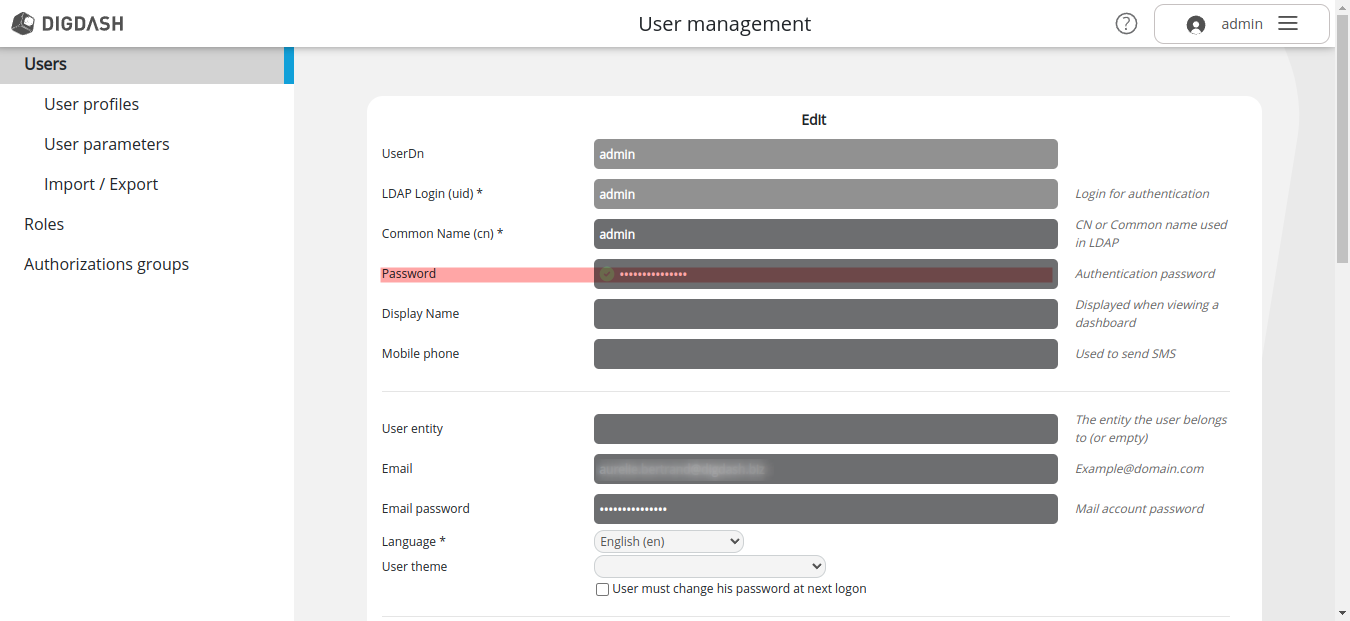Image resolution: width=1350 pixels, height=621 pixels.
Task: Go to User profiles section
Action: coord(91,104)
